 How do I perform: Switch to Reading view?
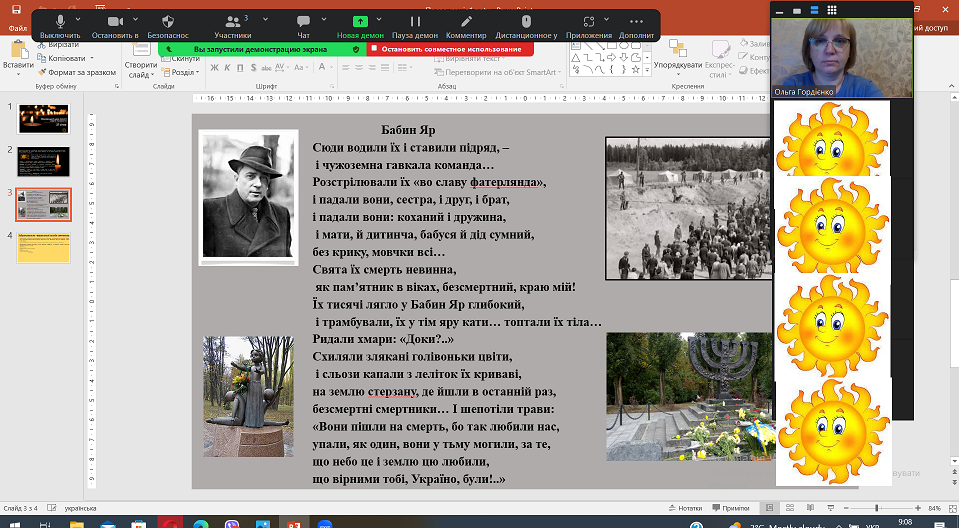pos(810,508)
